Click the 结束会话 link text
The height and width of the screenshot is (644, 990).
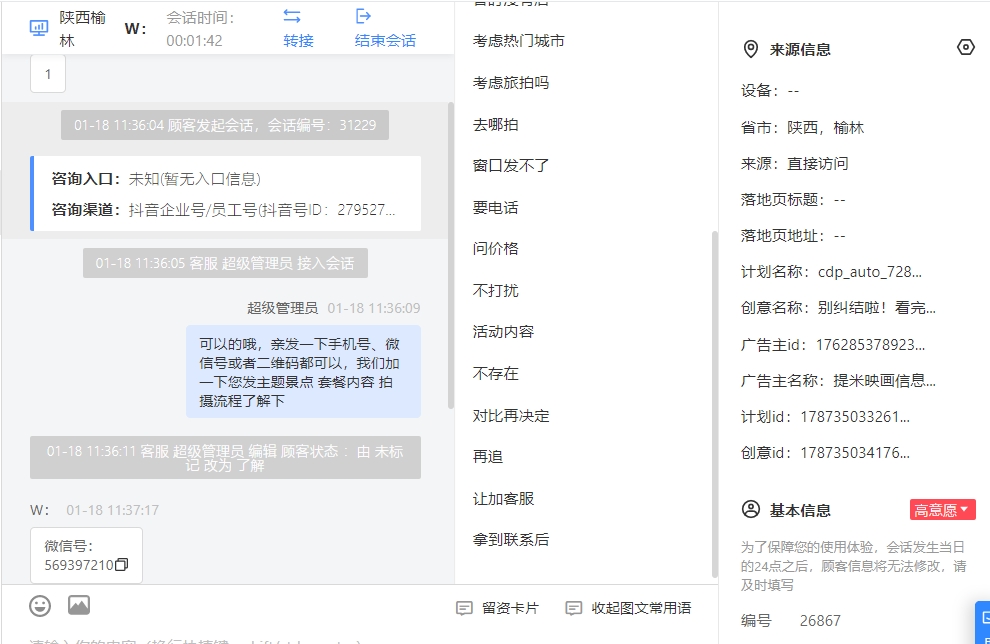385,40
